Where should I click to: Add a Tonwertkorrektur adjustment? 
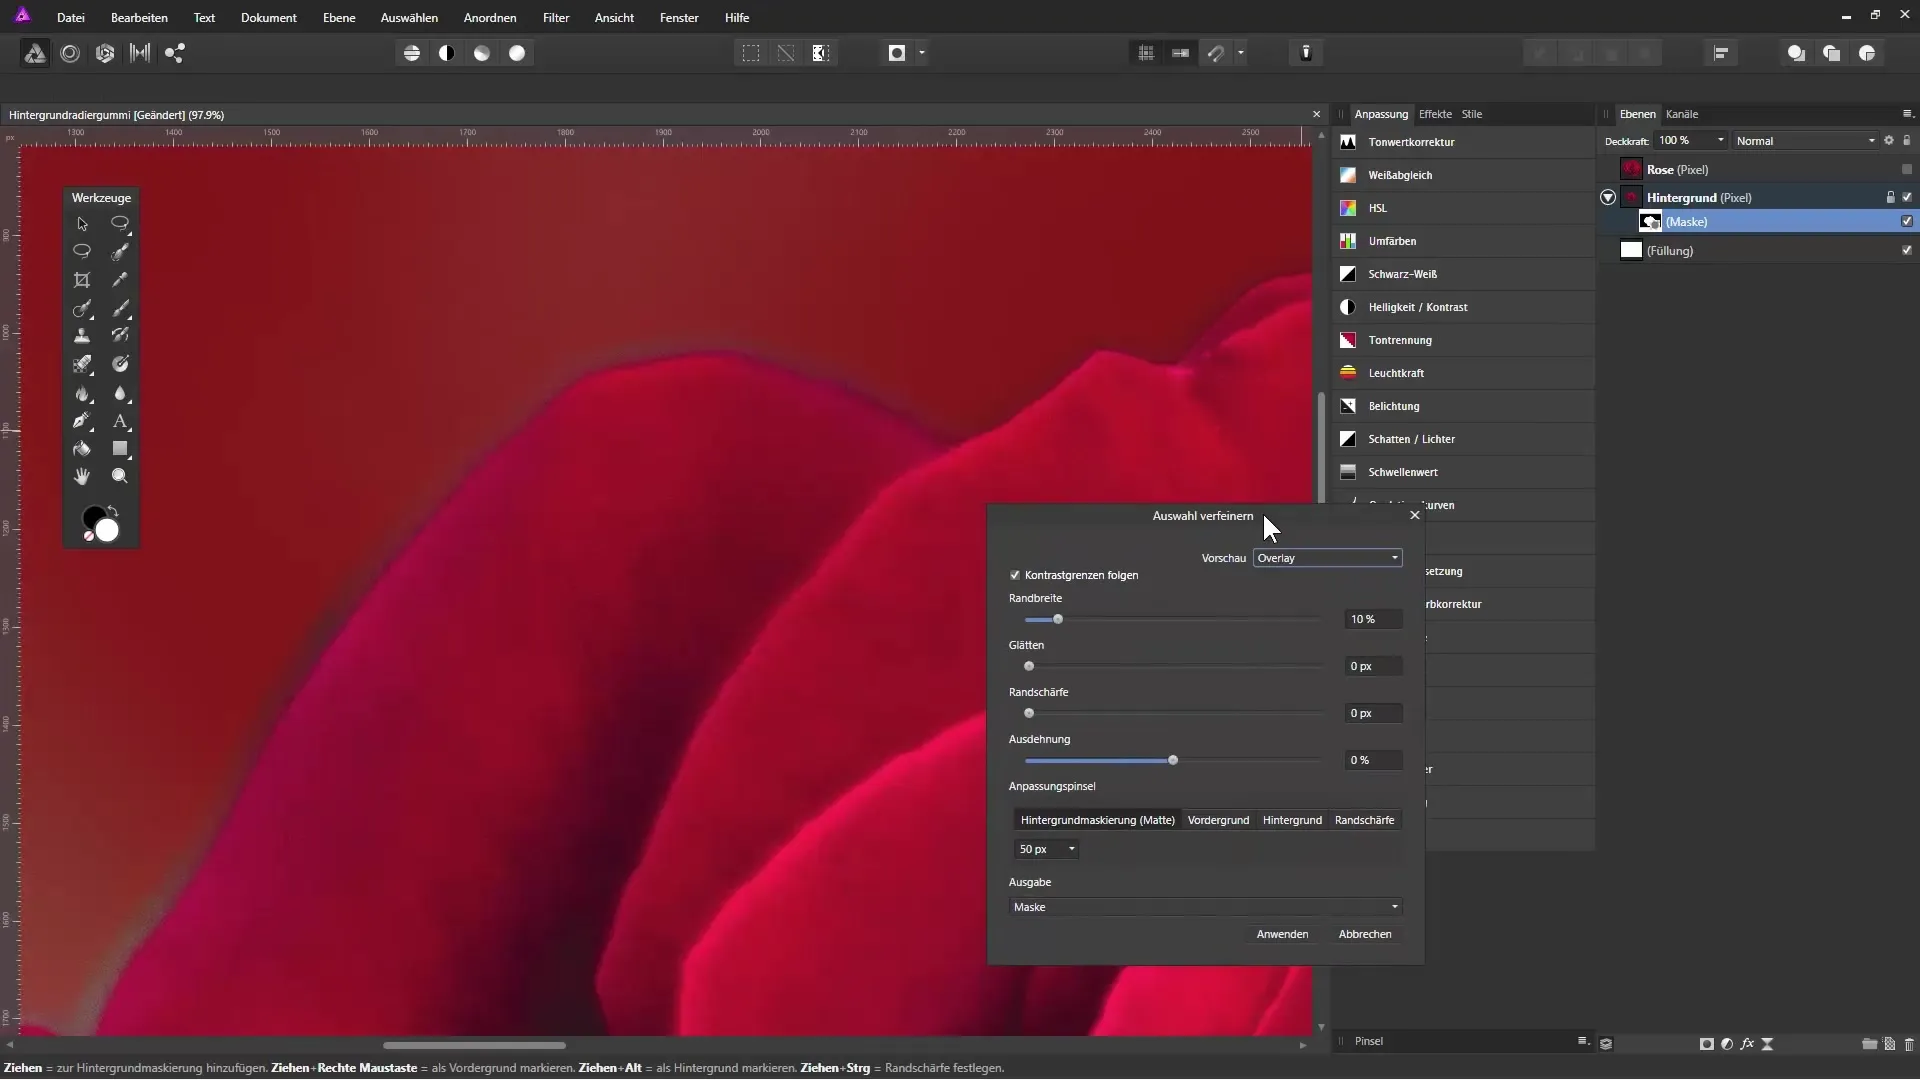(1465, 142)
